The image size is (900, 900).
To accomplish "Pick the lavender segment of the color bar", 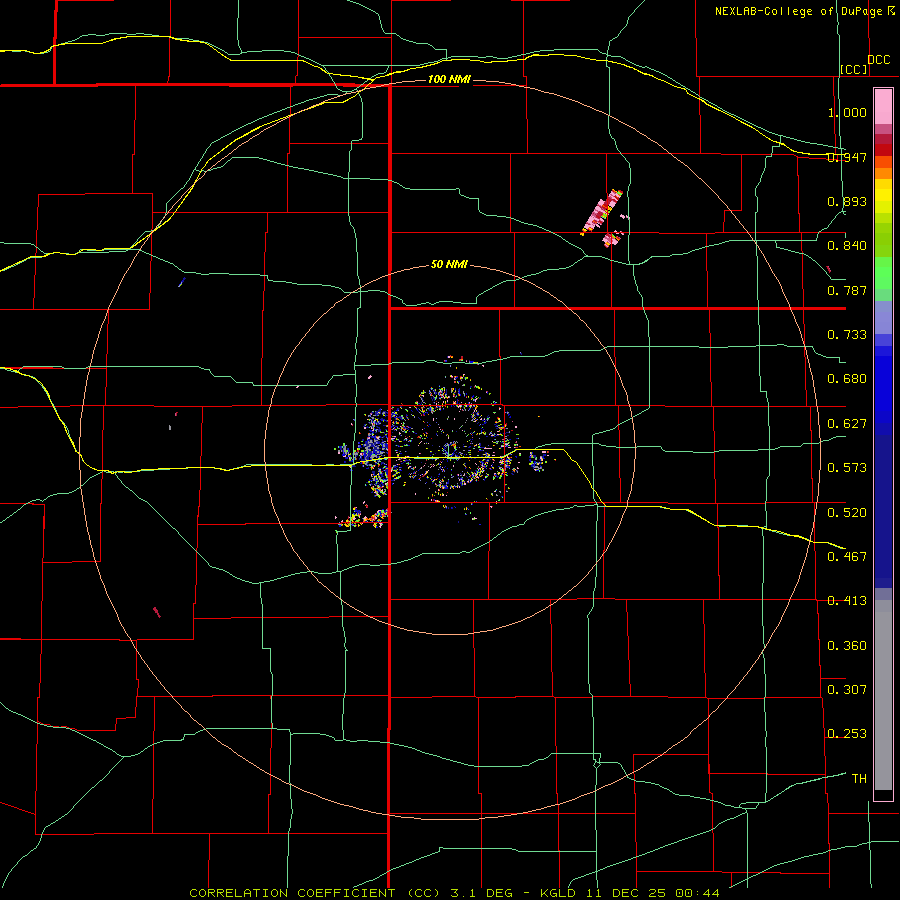I will point(883,317).
